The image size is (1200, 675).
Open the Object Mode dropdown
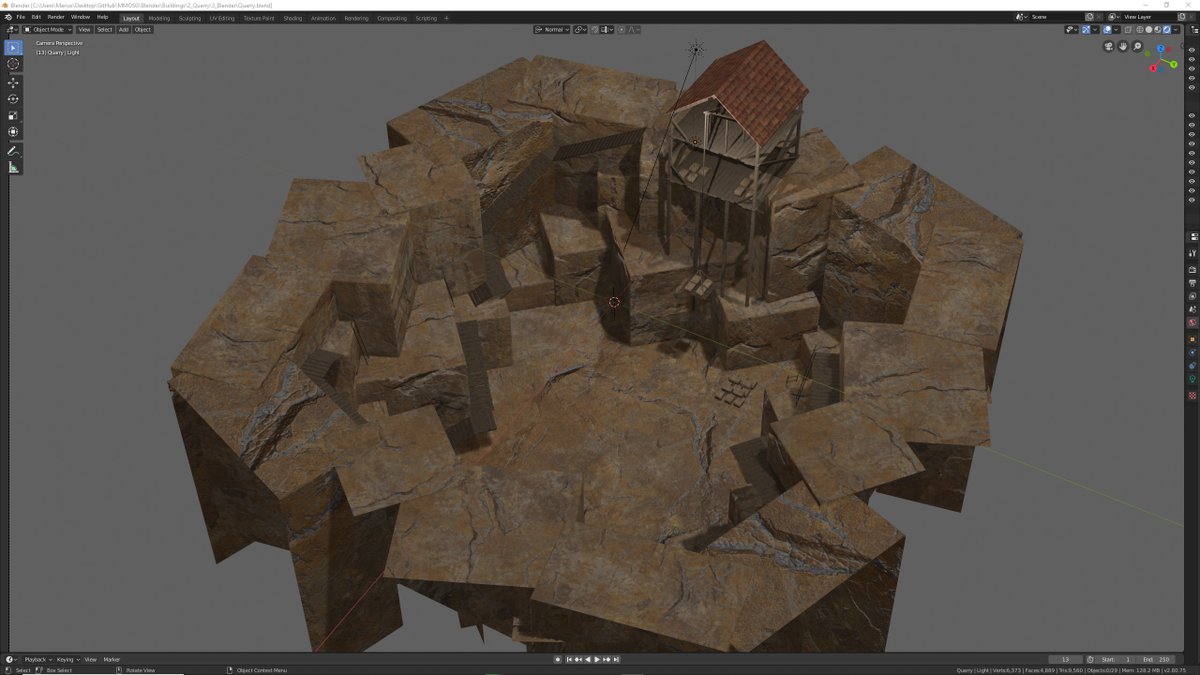click(49, 29)
